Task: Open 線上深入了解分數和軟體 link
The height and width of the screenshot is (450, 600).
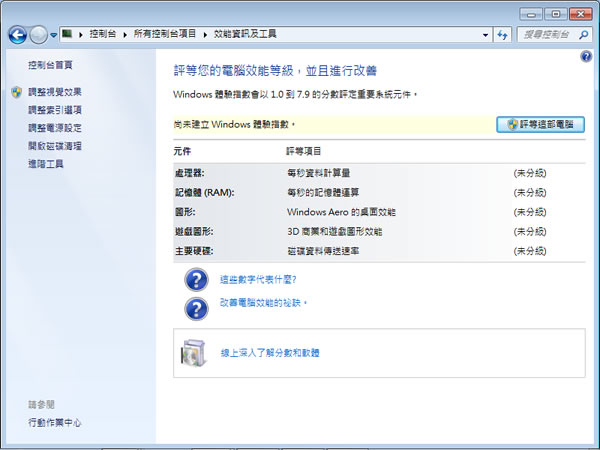Action: [270, 353]
